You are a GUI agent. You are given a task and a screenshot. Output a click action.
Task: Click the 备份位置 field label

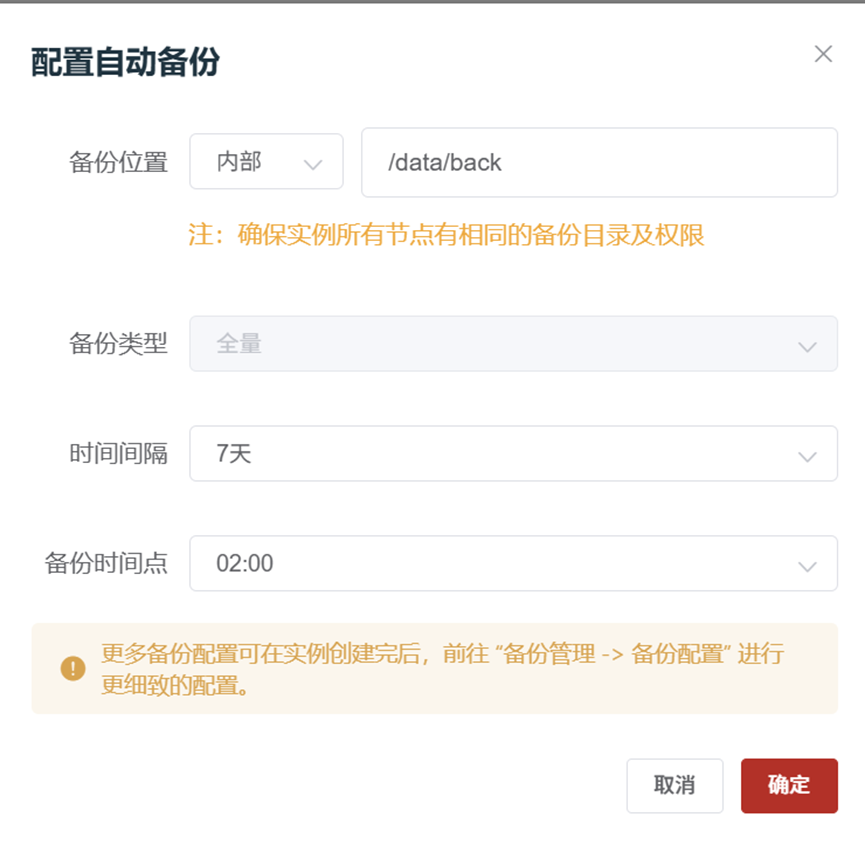click(119, 162)
